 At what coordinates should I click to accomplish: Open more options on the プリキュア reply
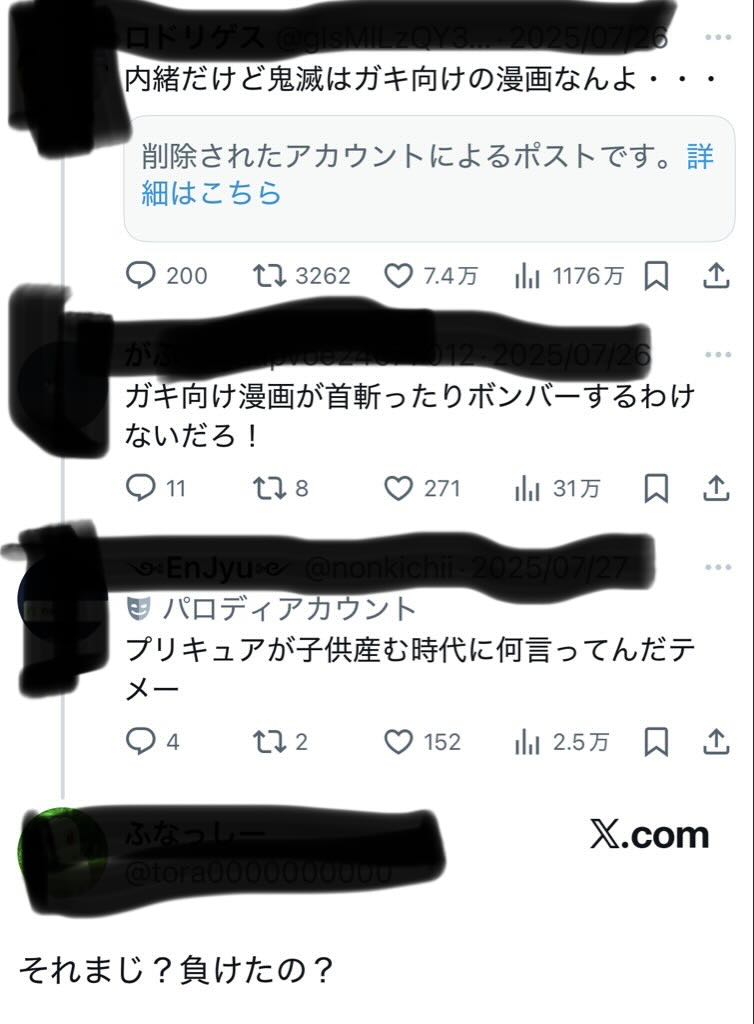718,567
